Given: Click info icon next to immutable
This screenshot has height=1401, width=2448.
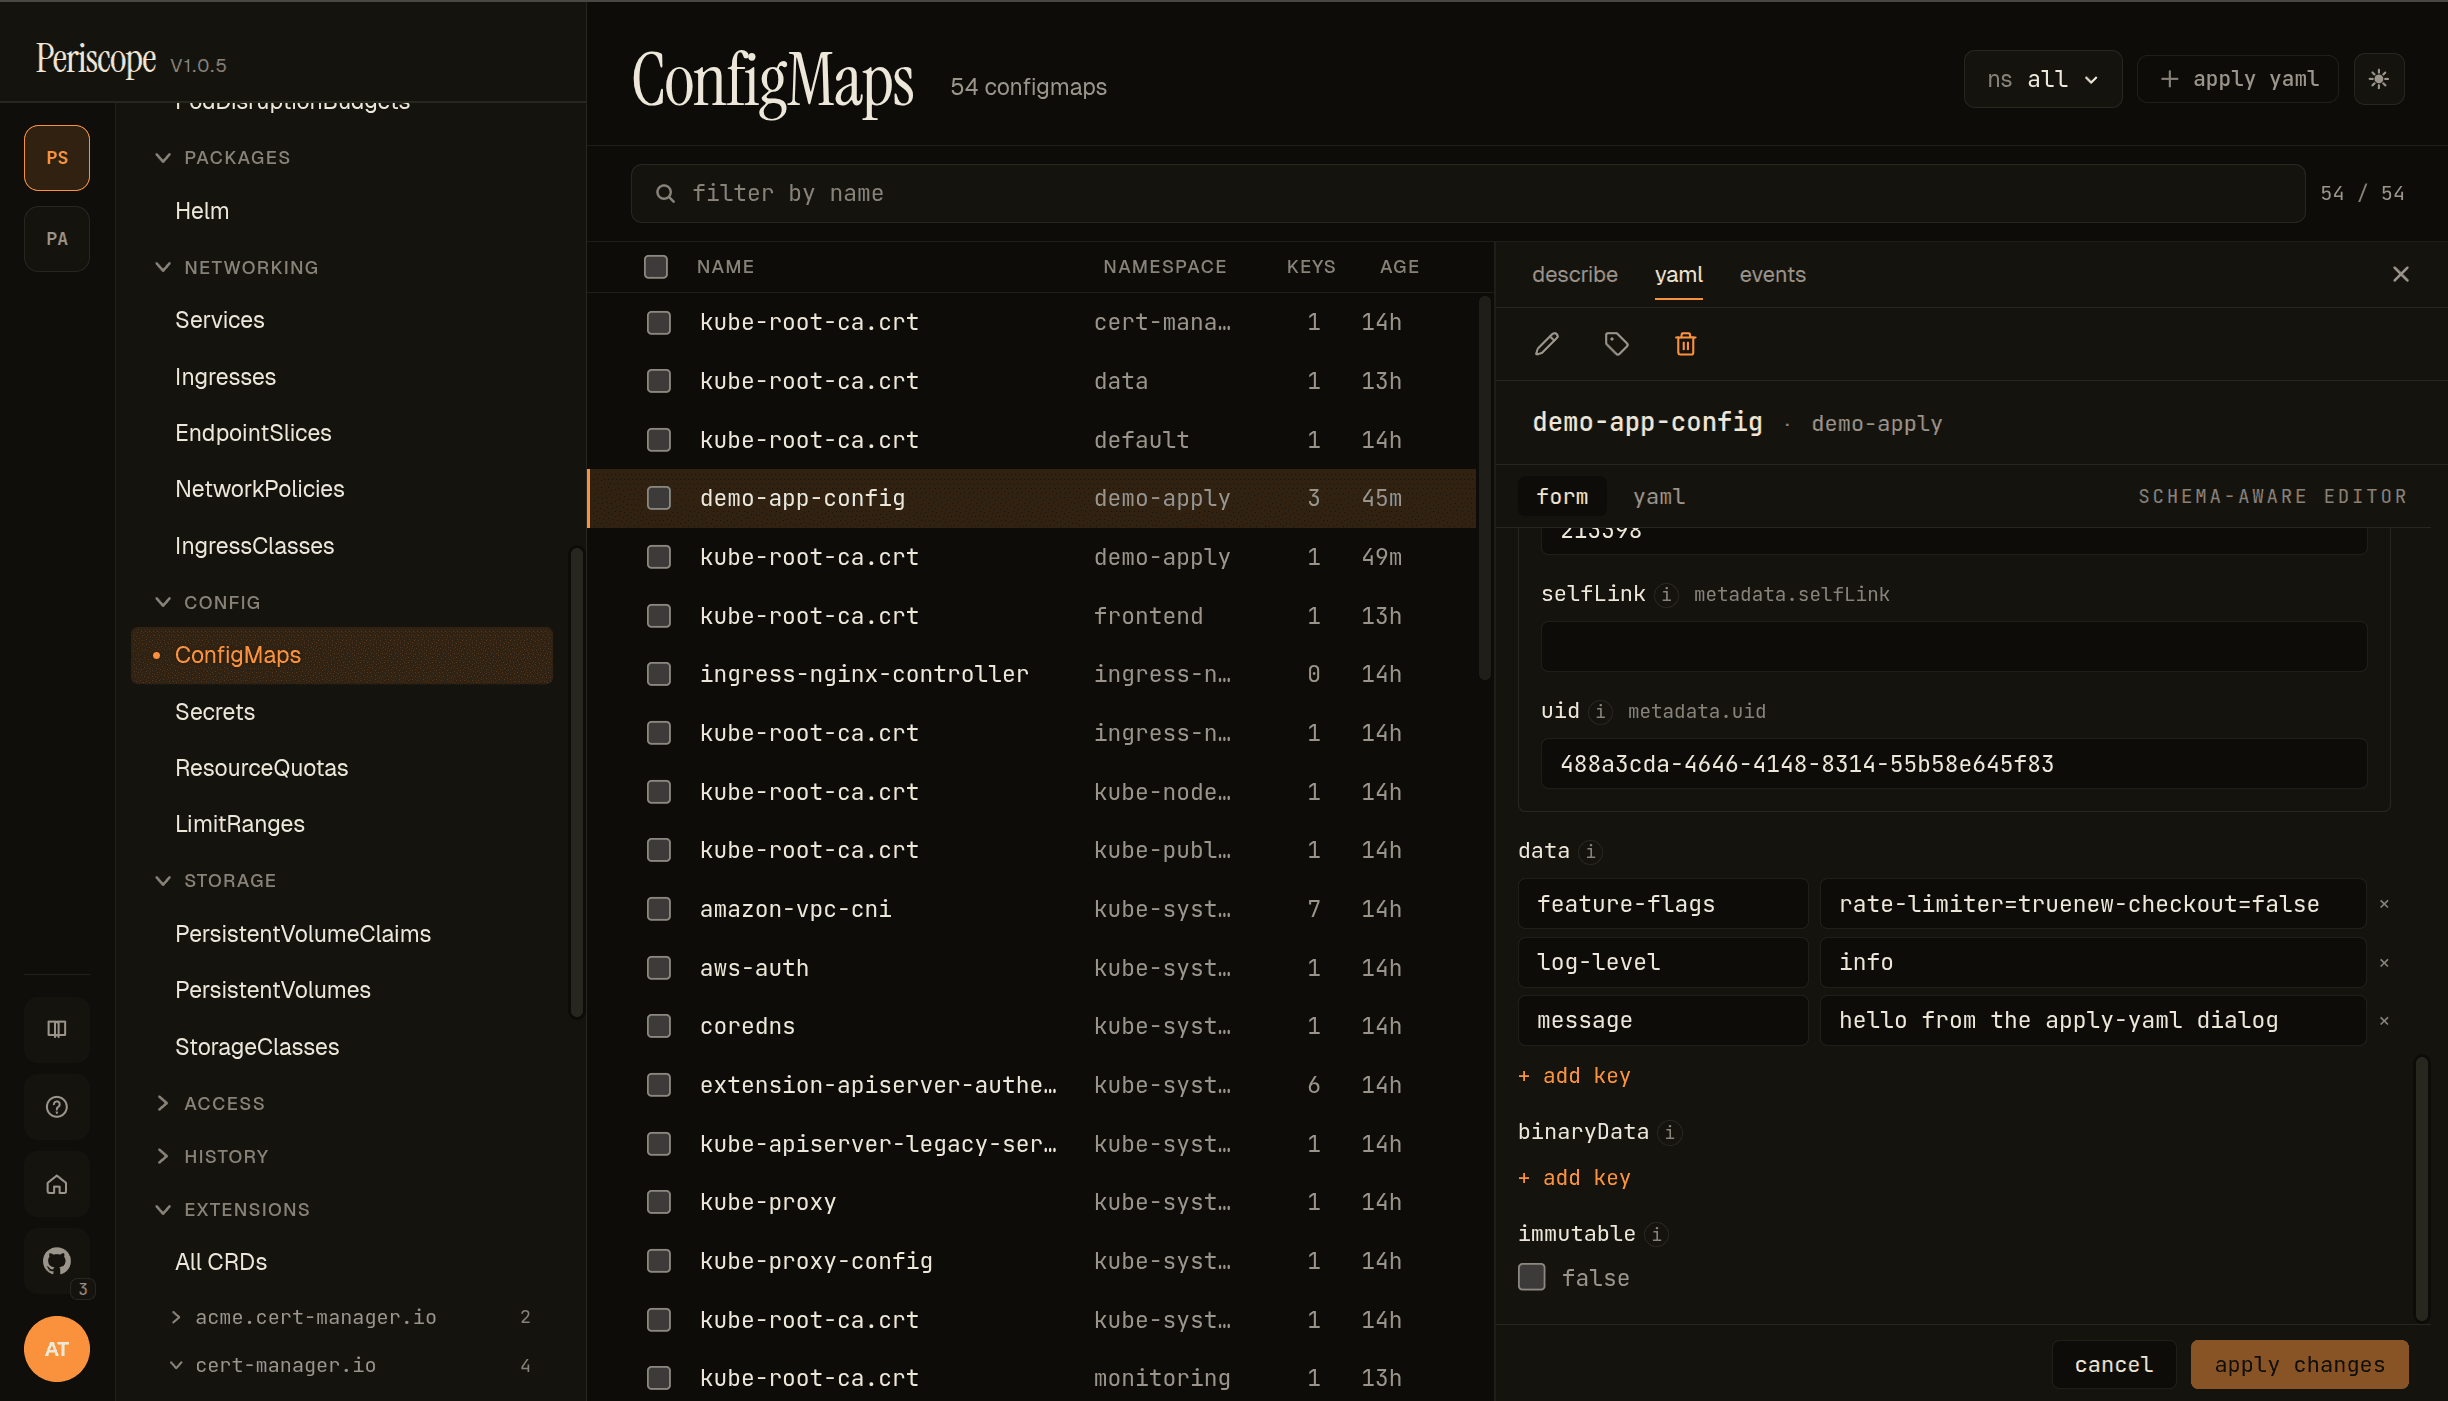Looking at the screenshot, I should [1656, 1234].
